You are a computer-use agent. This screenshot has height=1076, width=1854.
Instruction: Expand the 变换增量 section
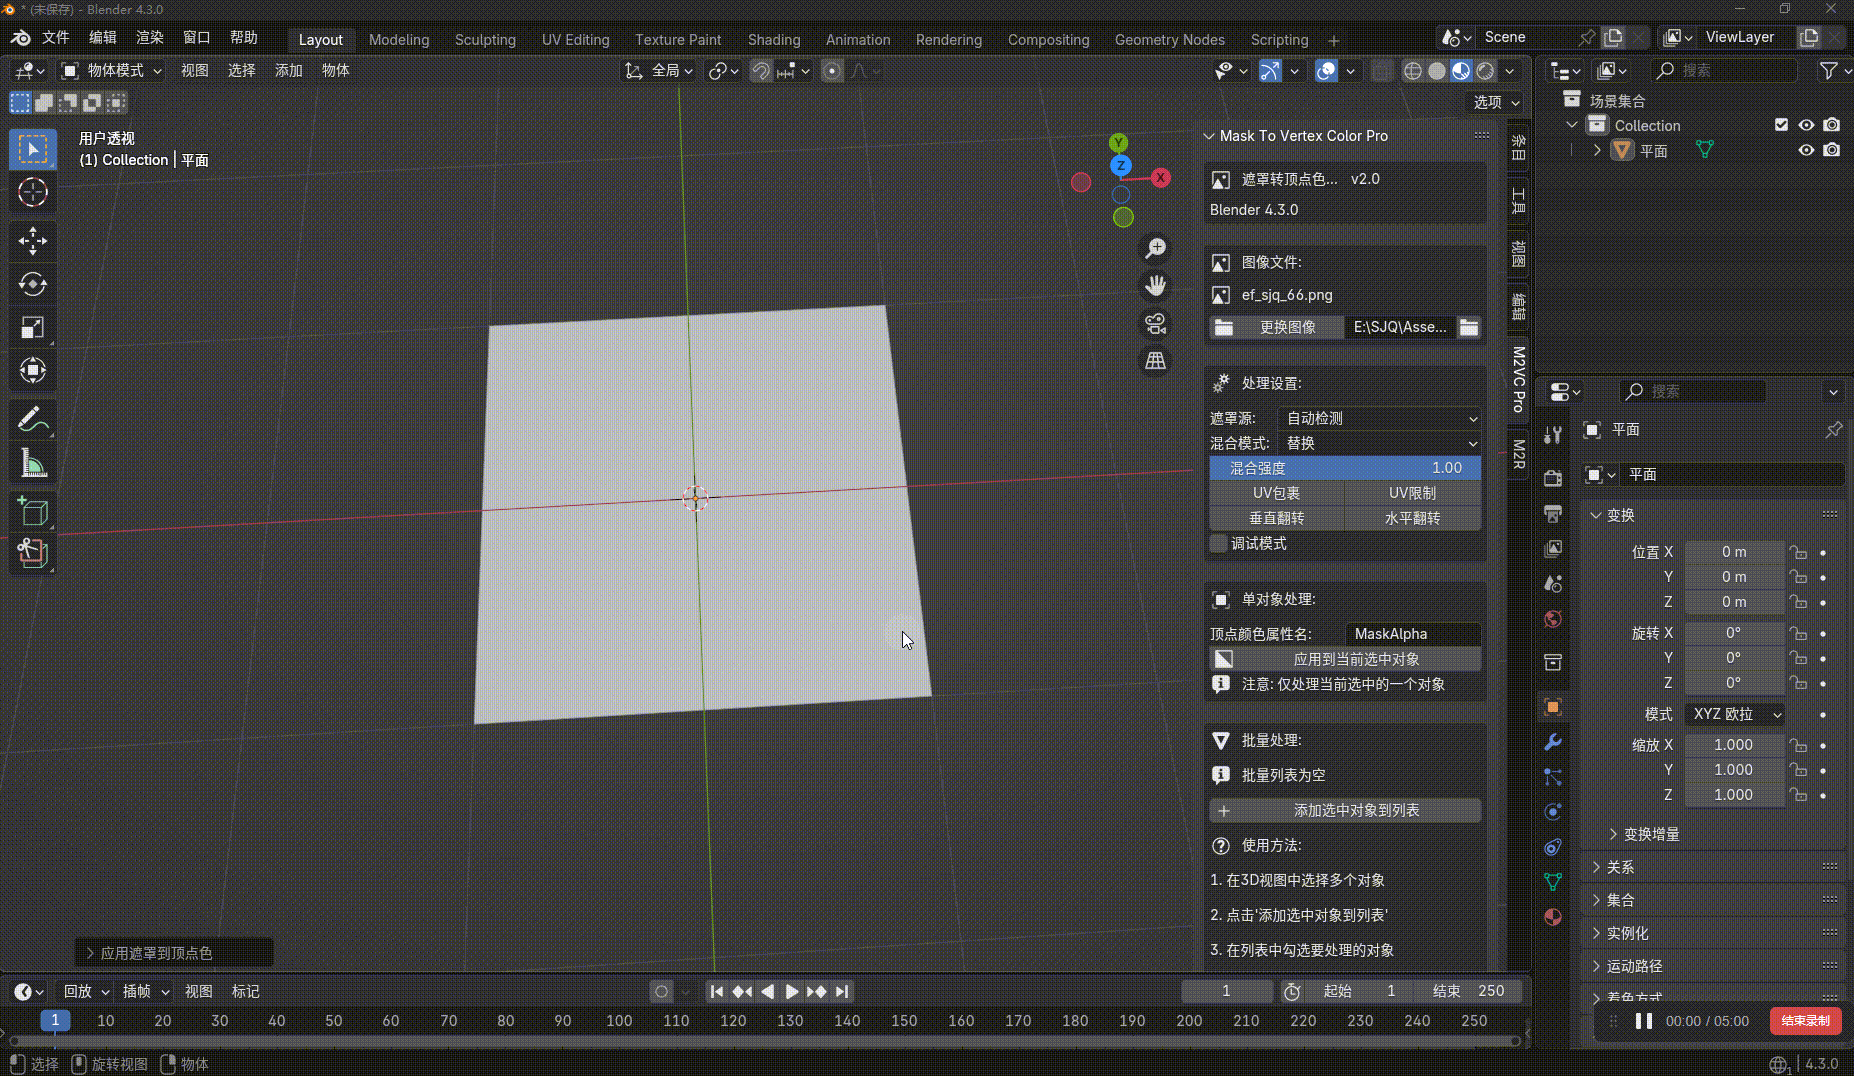(1650, 834)
